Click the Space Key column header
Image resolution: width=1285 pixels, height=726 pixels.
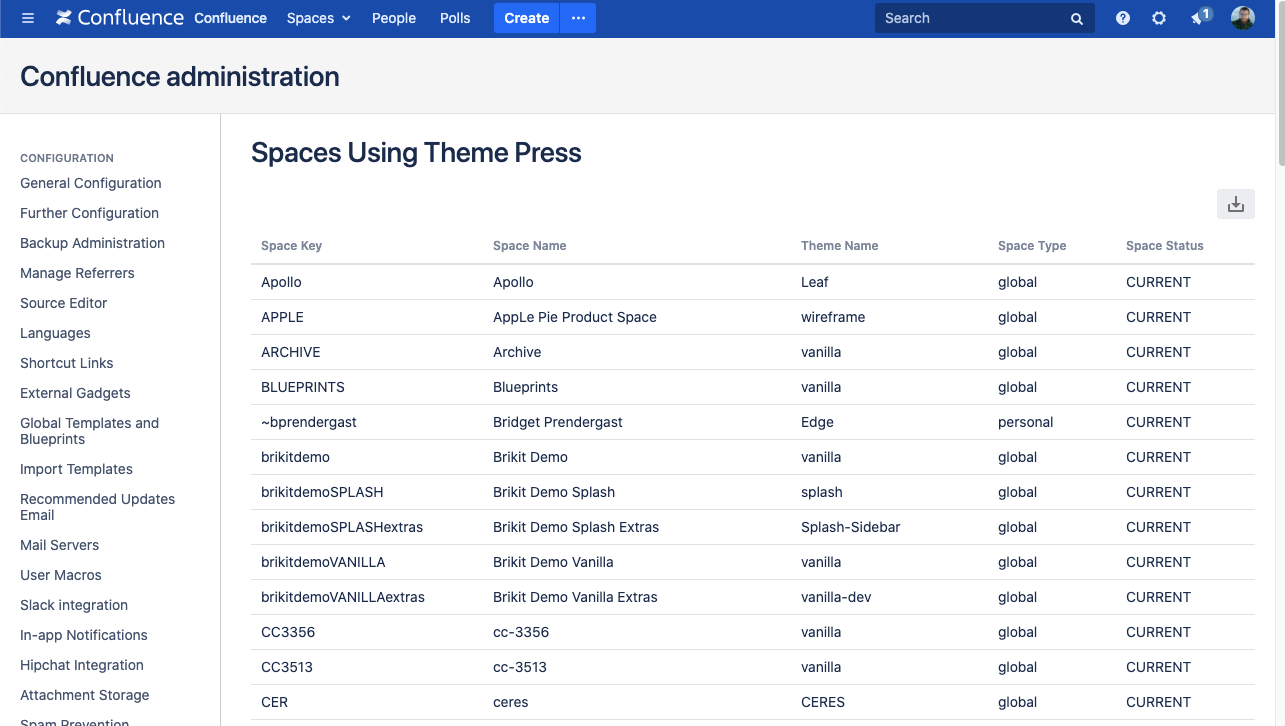[x=291, y=246]
